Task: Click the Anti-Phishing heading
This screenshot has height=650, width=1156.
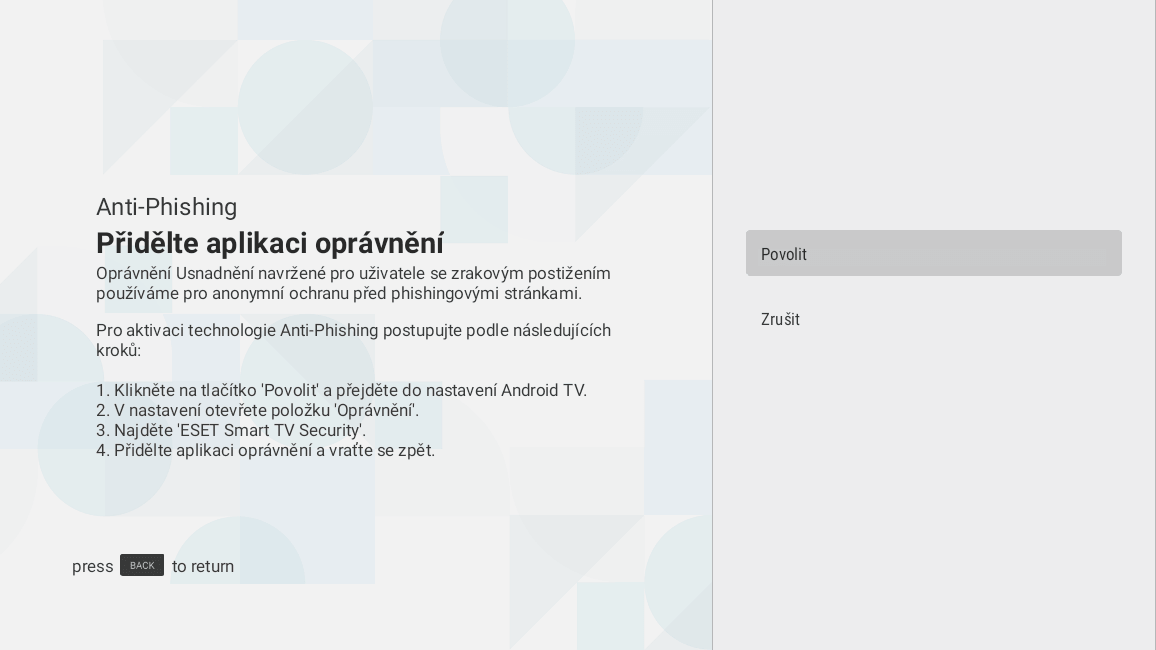Action: coord(166,207)
